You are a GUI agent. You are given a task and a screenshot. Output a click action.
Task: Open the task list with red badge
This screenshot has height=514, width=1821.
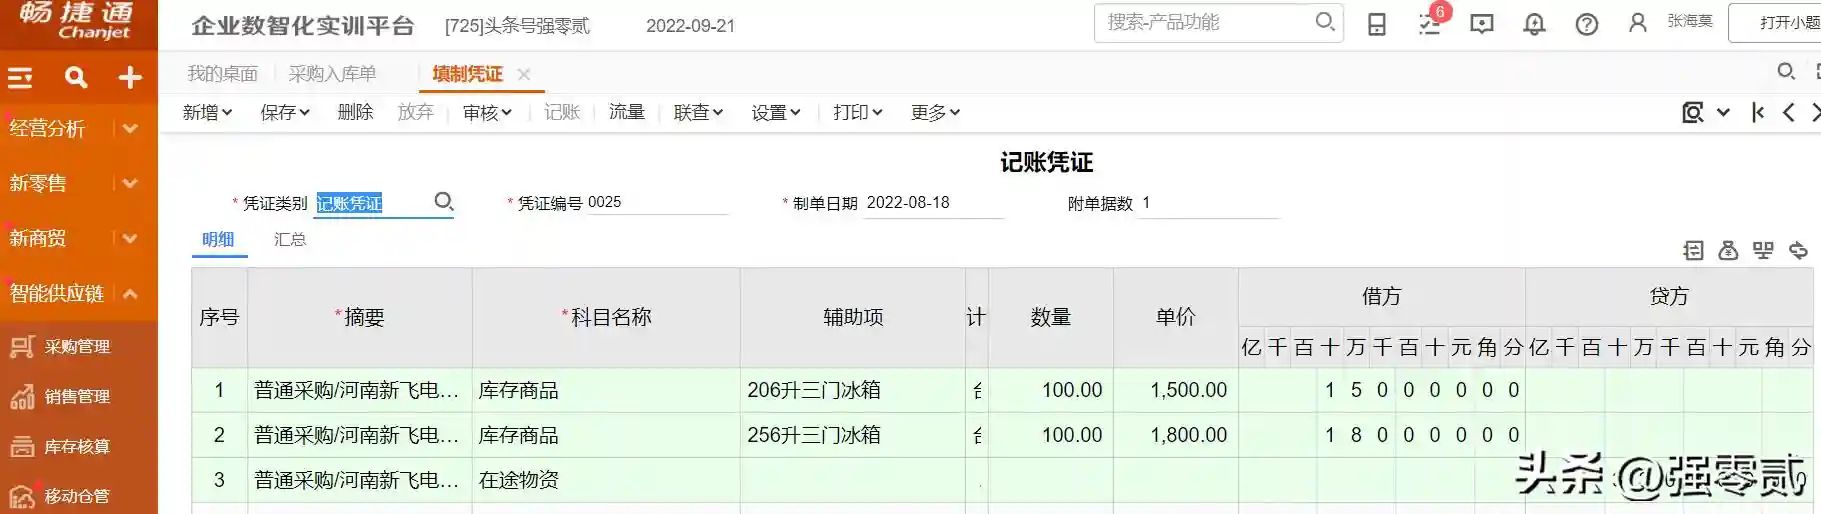pyautogui.click(x=1430, y=24)
